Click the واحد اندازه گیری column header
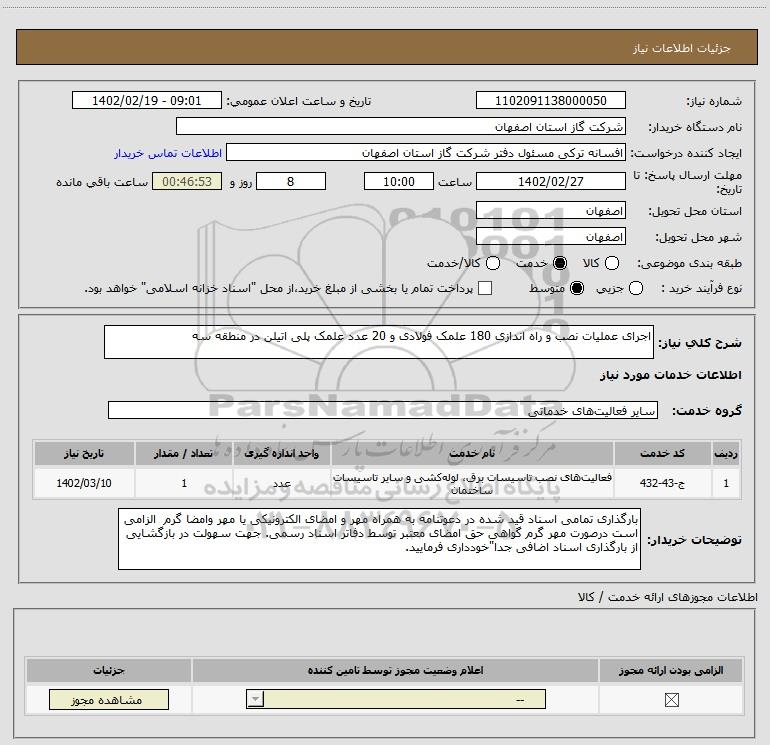The width and height of the screenshot is (770, 745). click(282, 453)
